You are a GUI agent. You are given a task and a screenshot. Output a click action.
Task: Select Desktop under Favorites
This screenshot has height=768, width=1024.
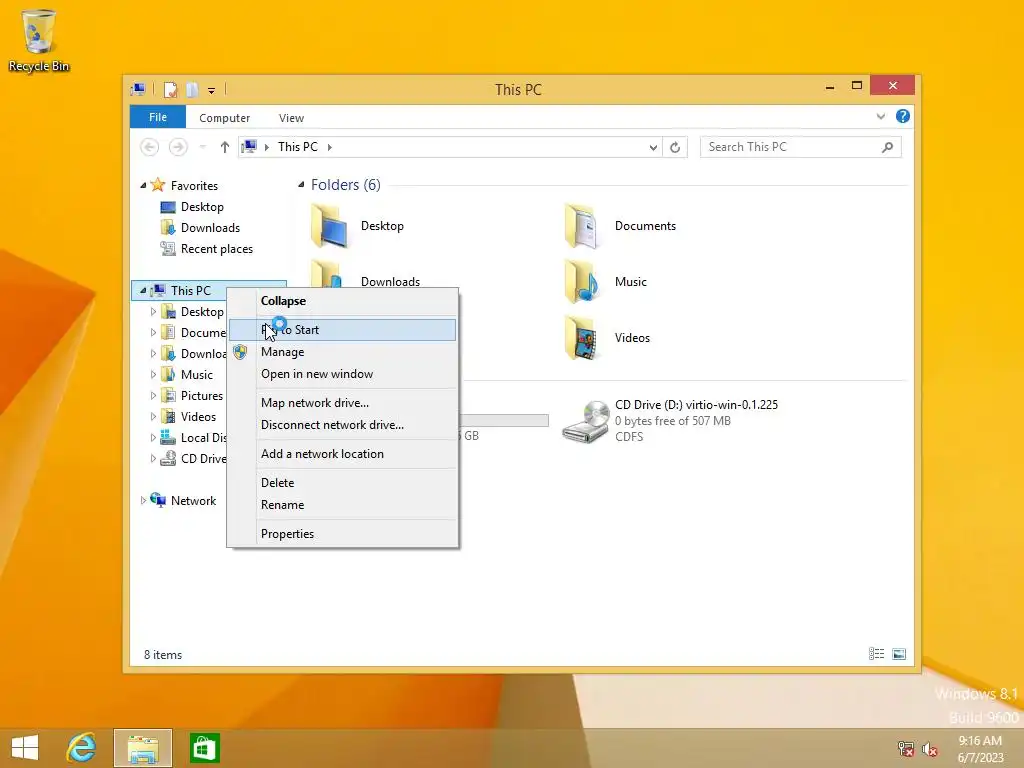[202, 207]
